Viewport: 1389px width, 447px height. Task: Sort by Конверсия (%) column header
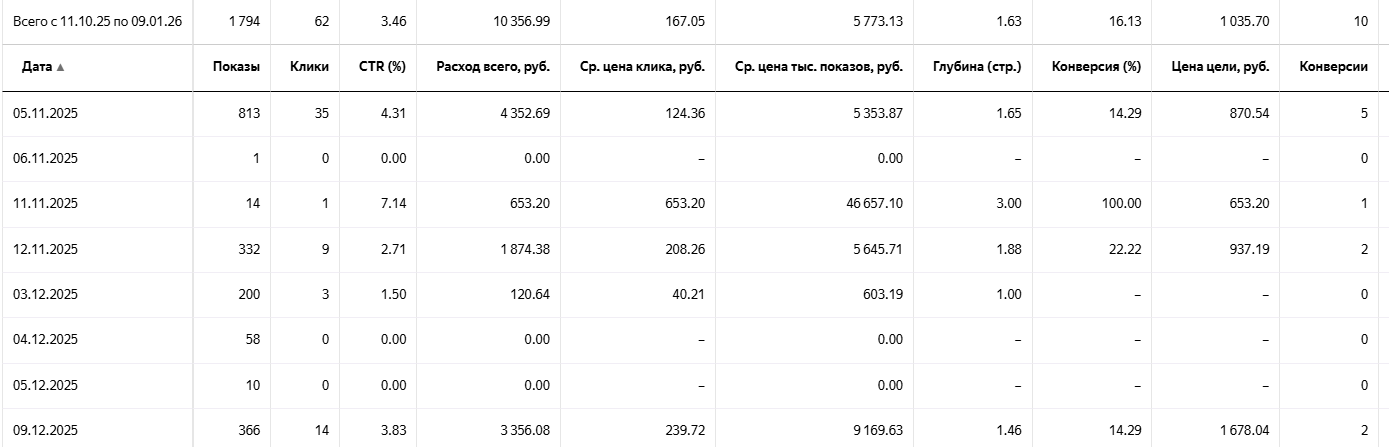1097,67
